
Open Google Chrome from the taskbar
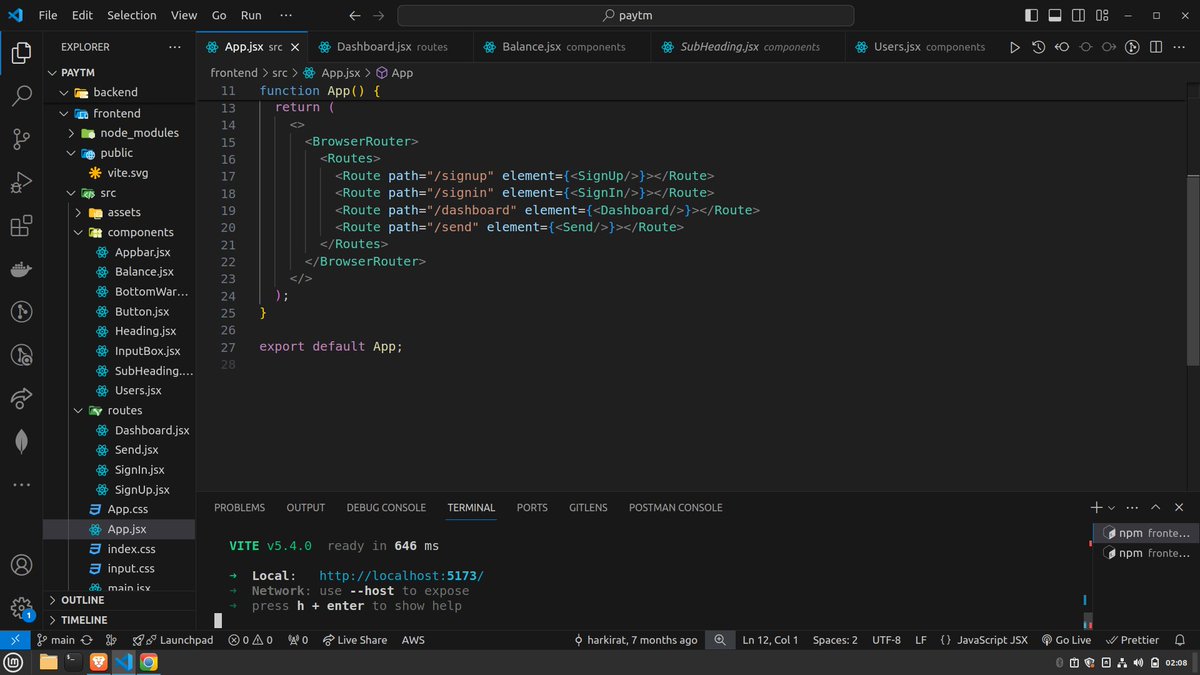click(148, 662)
